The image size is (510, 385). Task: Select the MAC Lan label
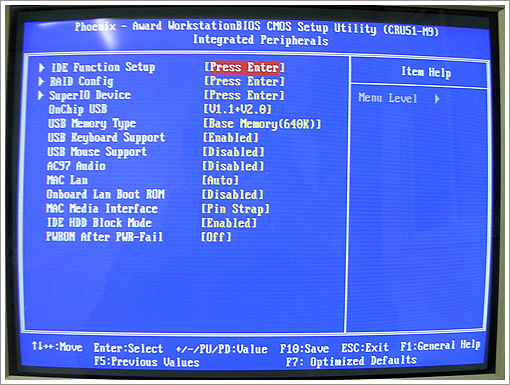(67, 180)
